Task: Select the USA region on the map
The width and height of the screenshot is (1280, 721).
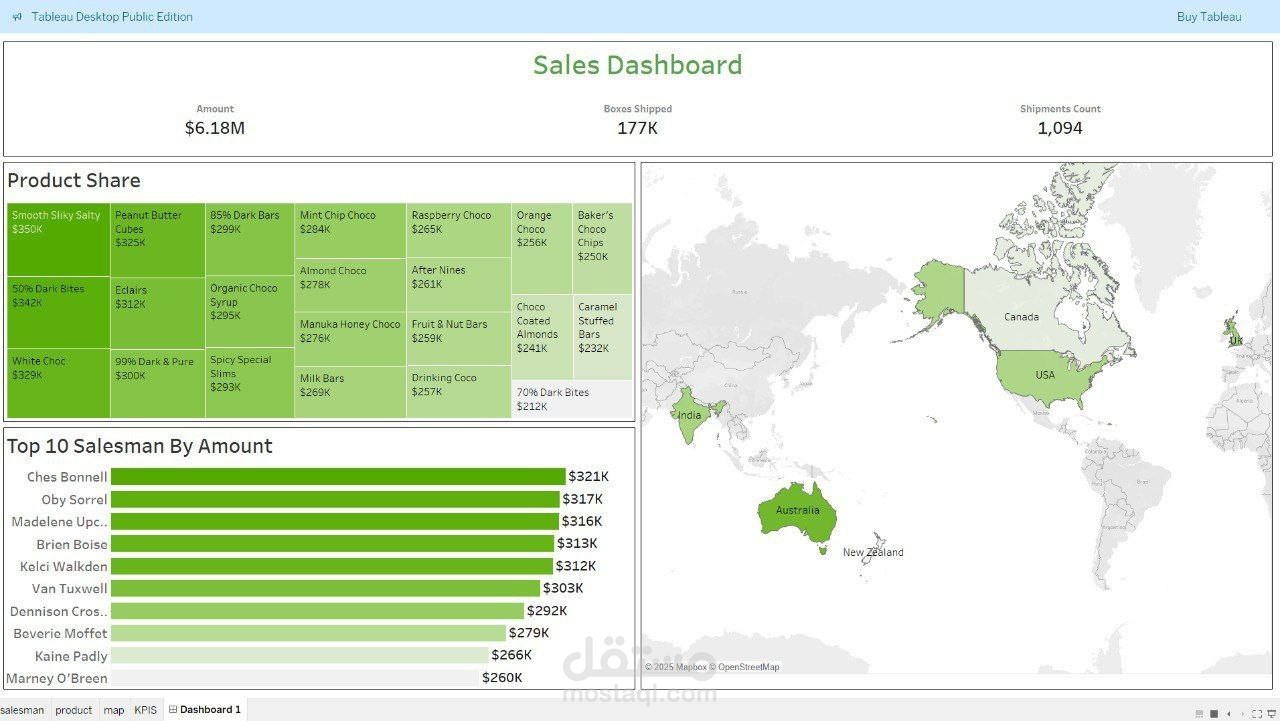Action: [1044, 375]
